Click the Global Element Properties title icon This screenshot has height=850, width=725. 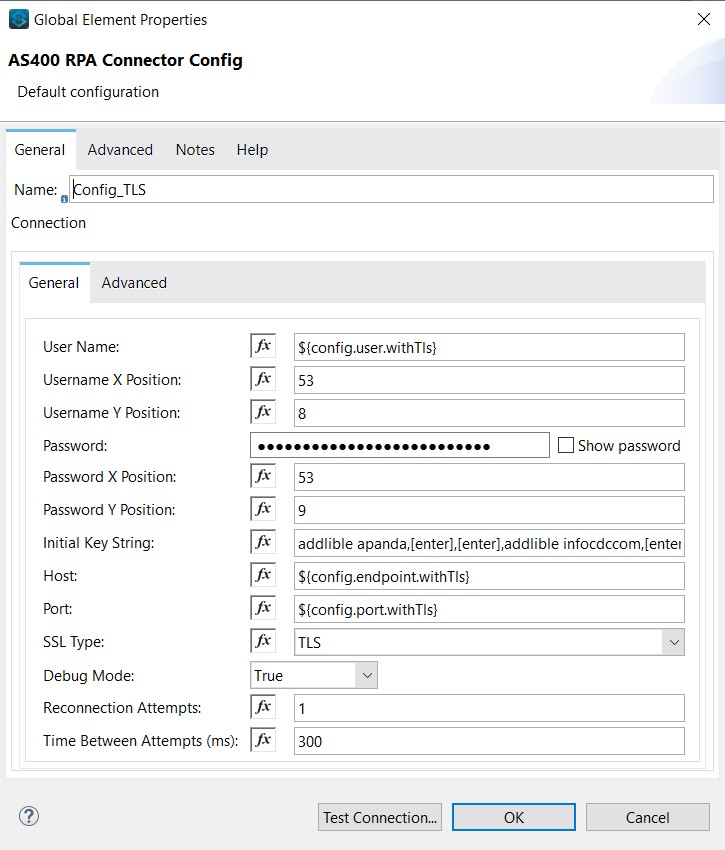(18, 20)
